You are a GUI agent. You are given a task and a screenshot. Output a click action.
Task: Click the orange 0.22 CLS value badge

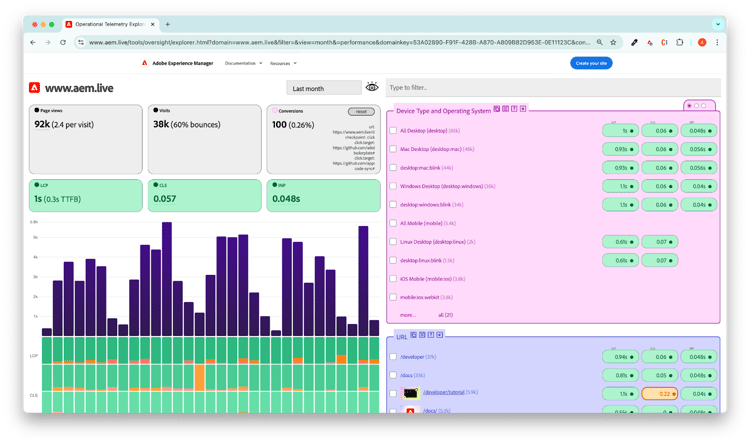(660, 393)
